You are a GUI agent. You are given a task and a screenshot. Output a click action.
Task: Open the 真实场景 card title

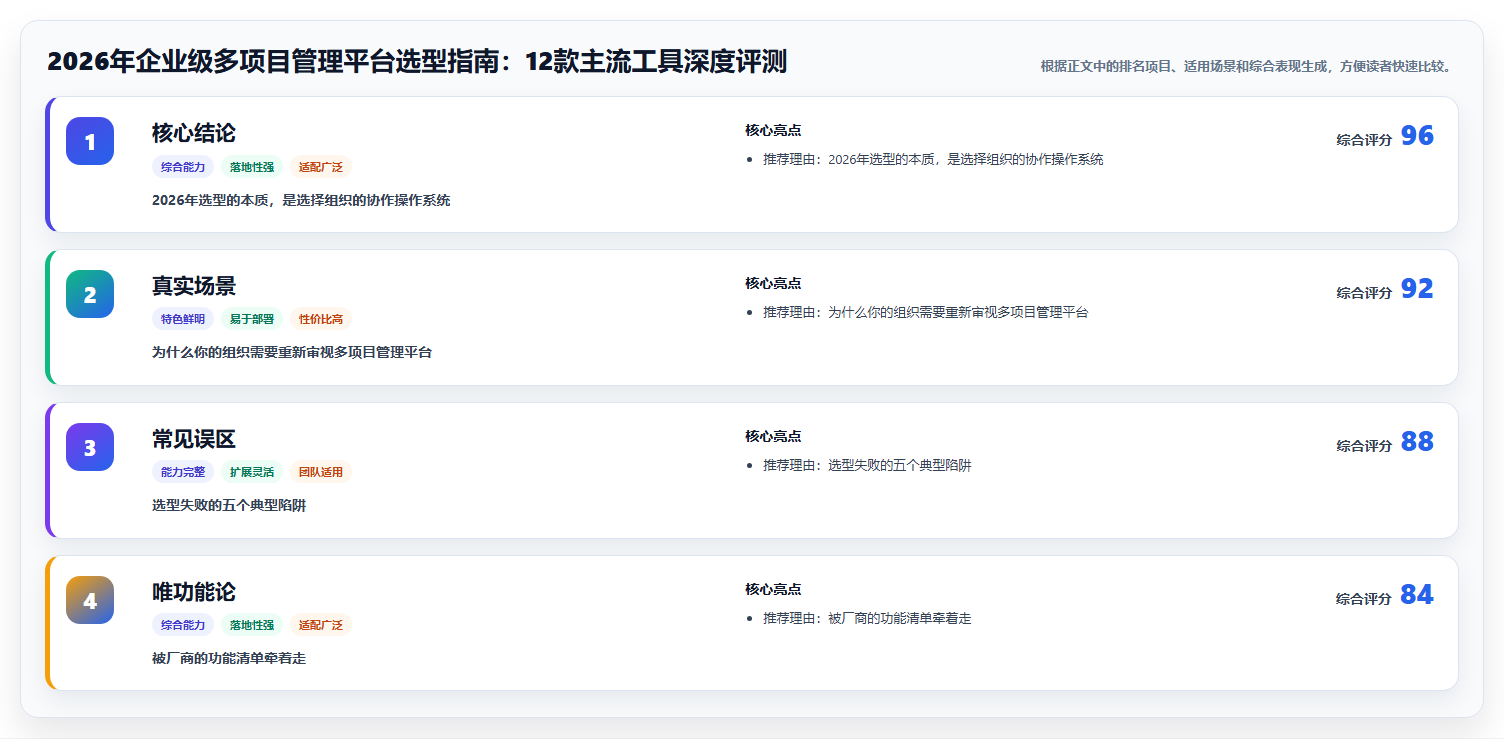[x=194, y=286]
